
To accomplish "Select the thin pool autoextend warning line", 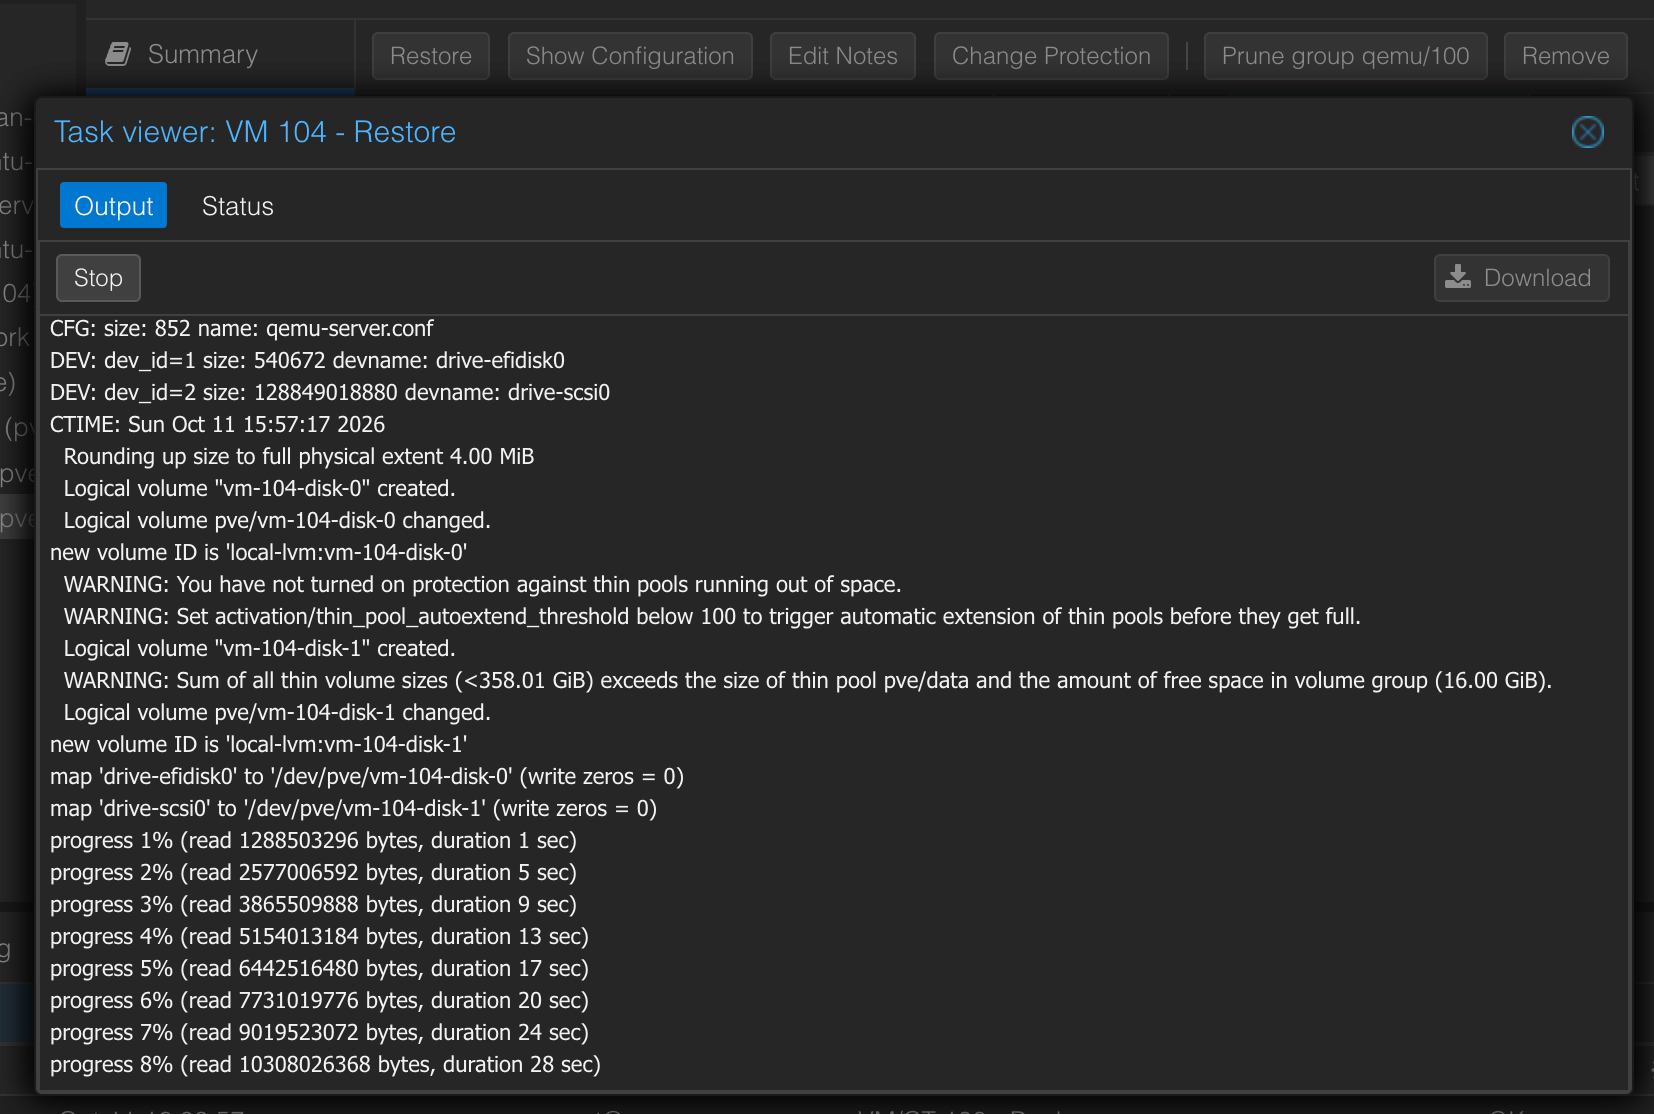I will coord(712,616).
